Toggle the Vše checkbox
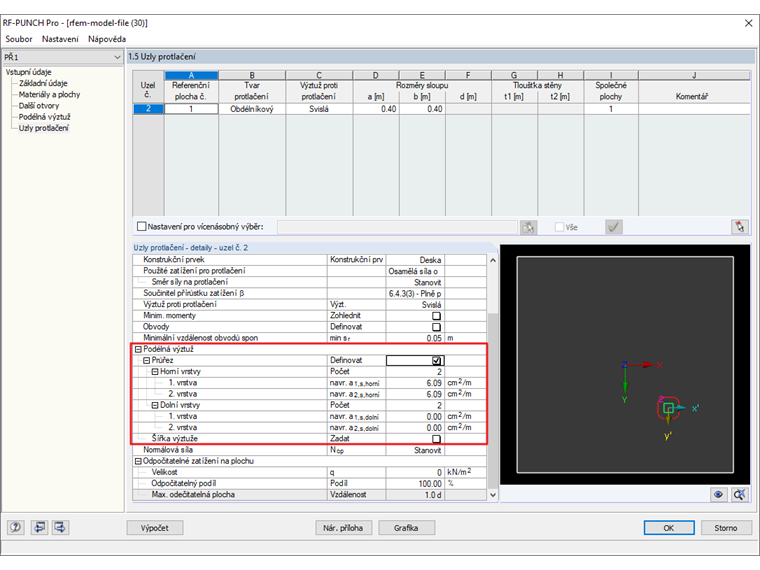Image resolution: width=760 pixels, height=570 pixels. tap(559, 227)
